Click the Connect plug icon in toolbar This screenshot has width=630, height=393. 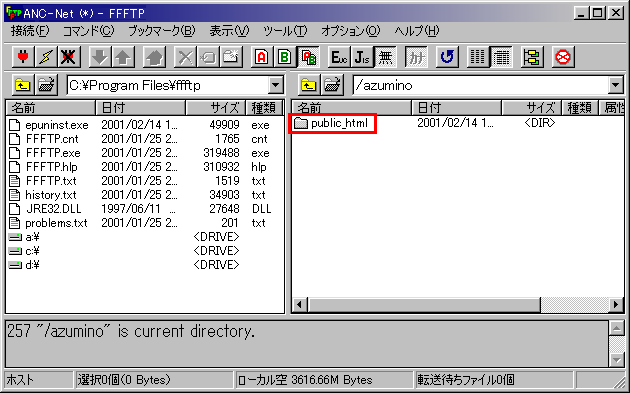(x=23, y=57)
